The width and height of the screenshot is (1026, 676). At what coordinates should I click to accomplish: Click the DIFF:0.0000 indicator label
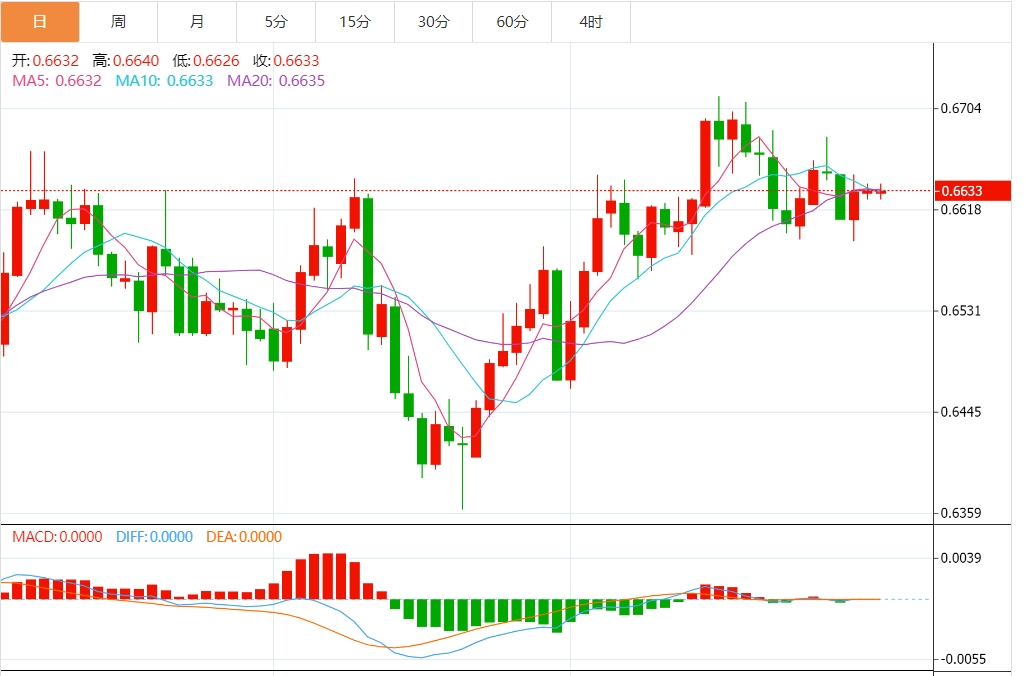154,537
